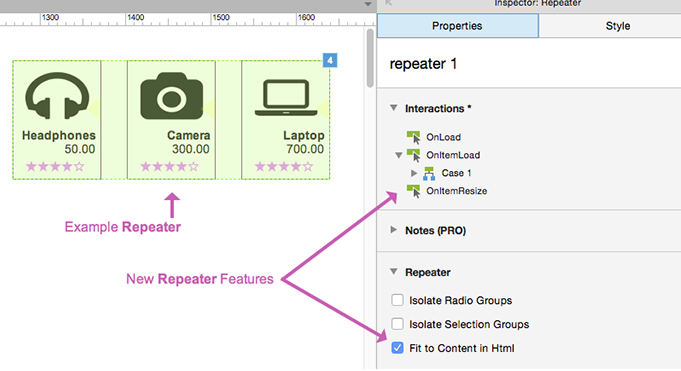Image resolution: width=681 pixels, height=371 pixels.
Task: Click the Repeater section heading
Action: [x=428, y=272]
